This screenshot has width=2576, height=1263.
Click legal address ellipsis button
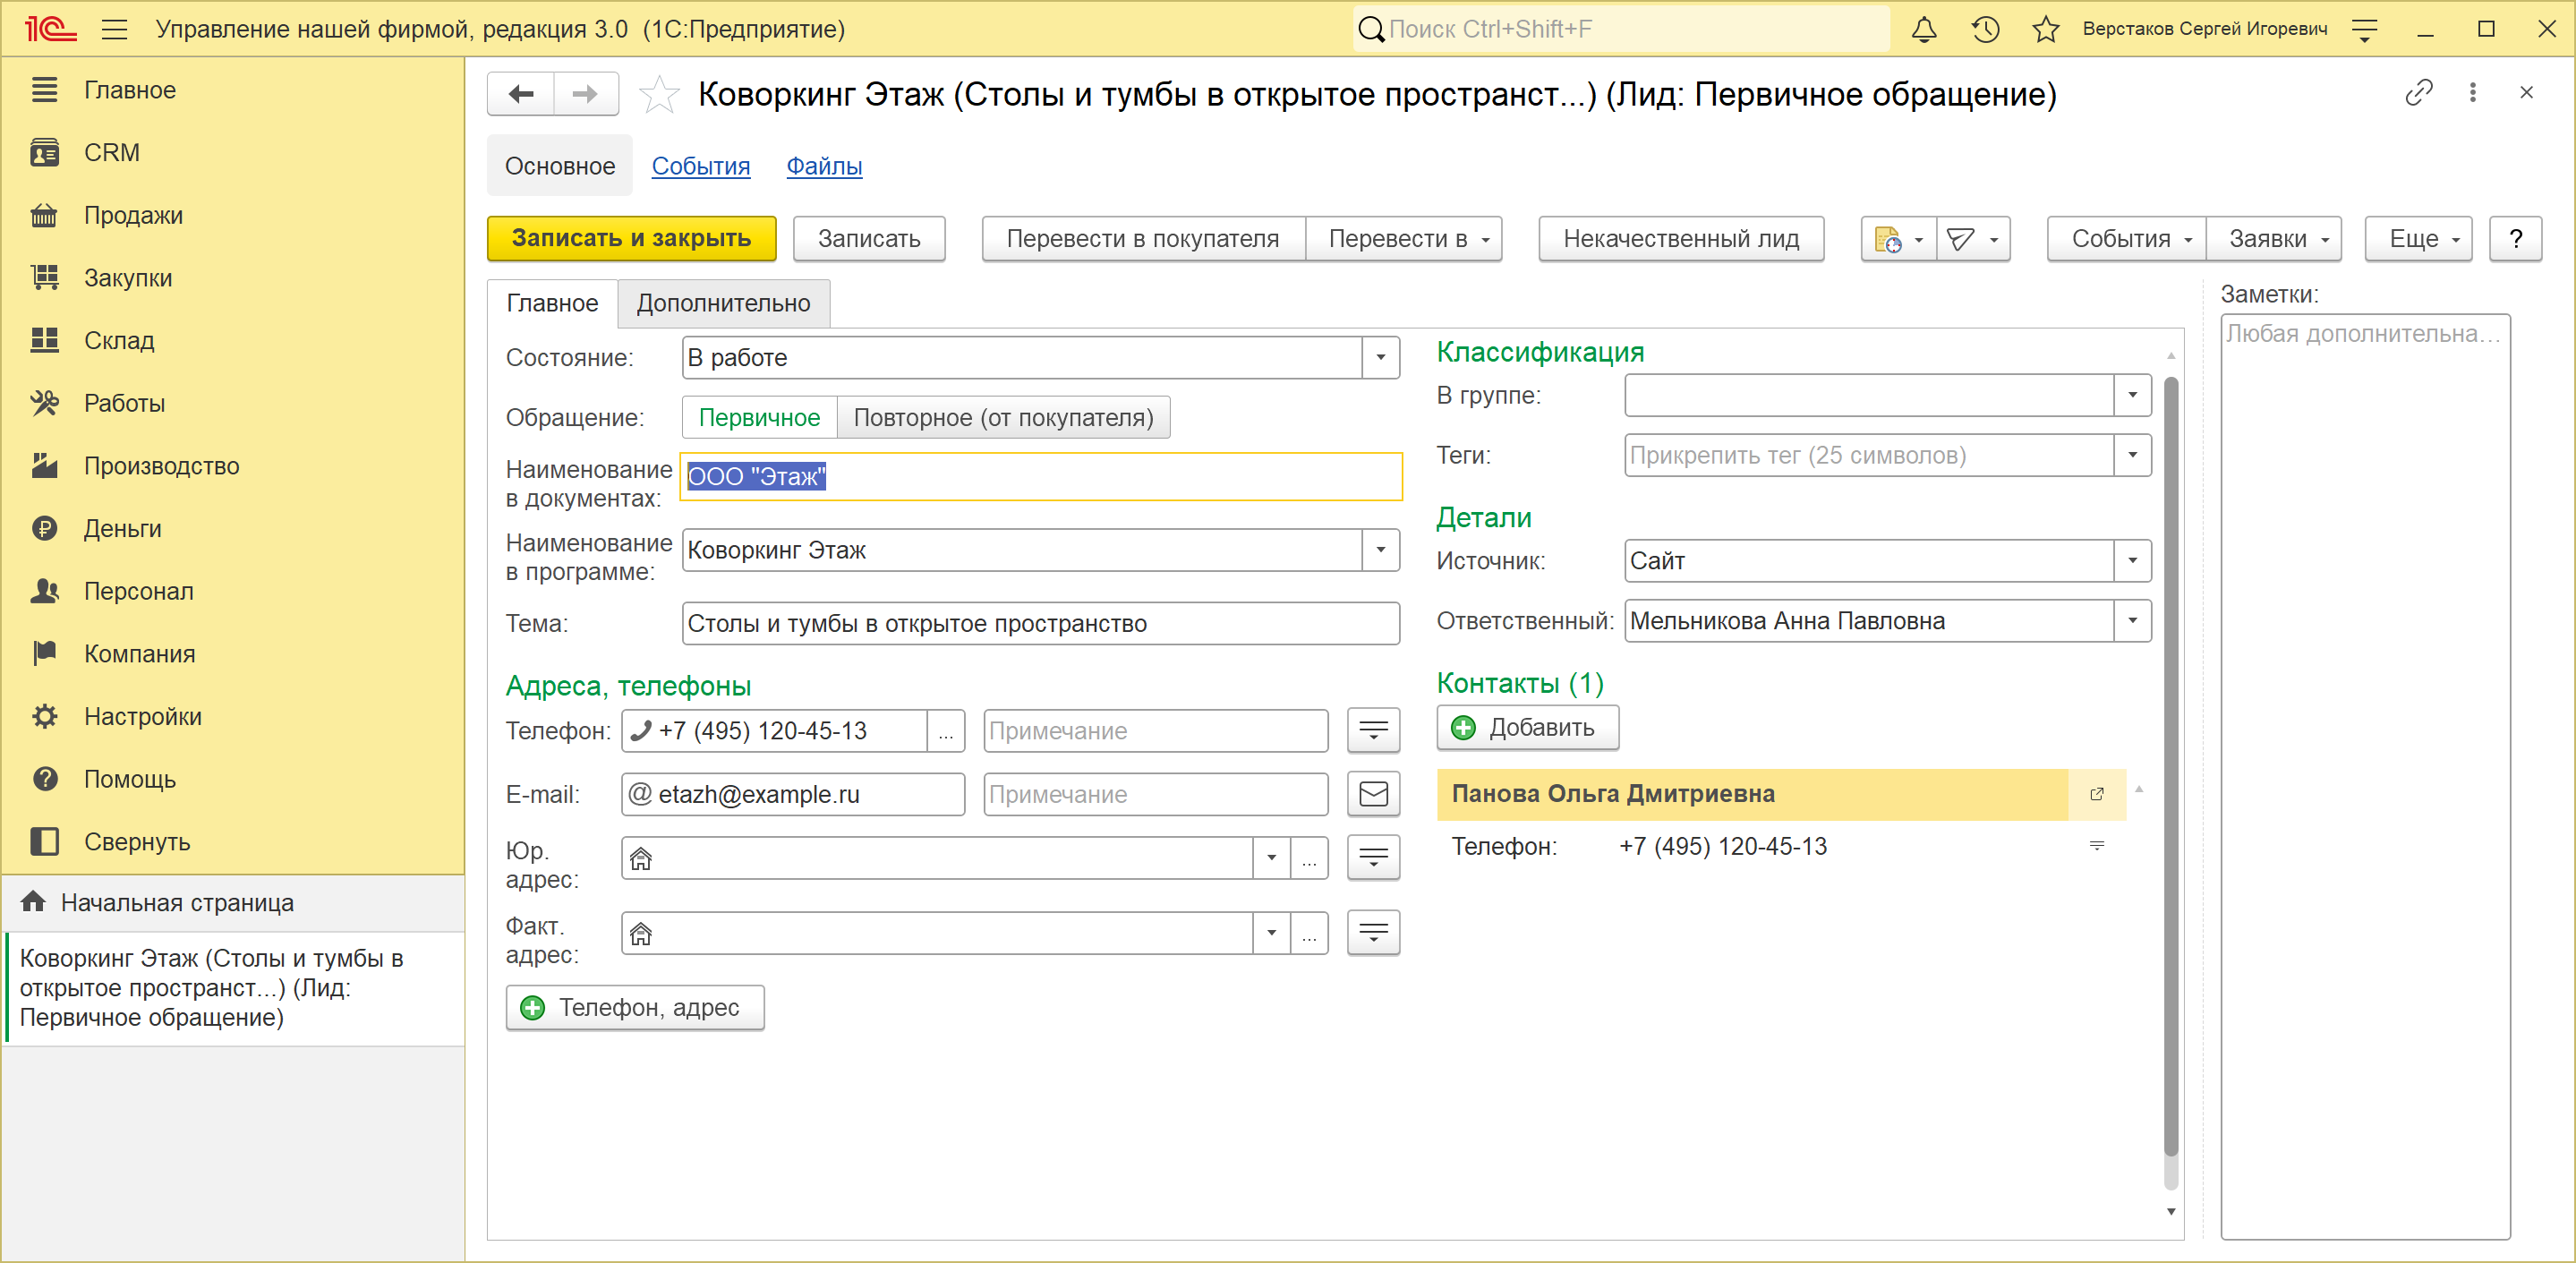pos(1309,858)
